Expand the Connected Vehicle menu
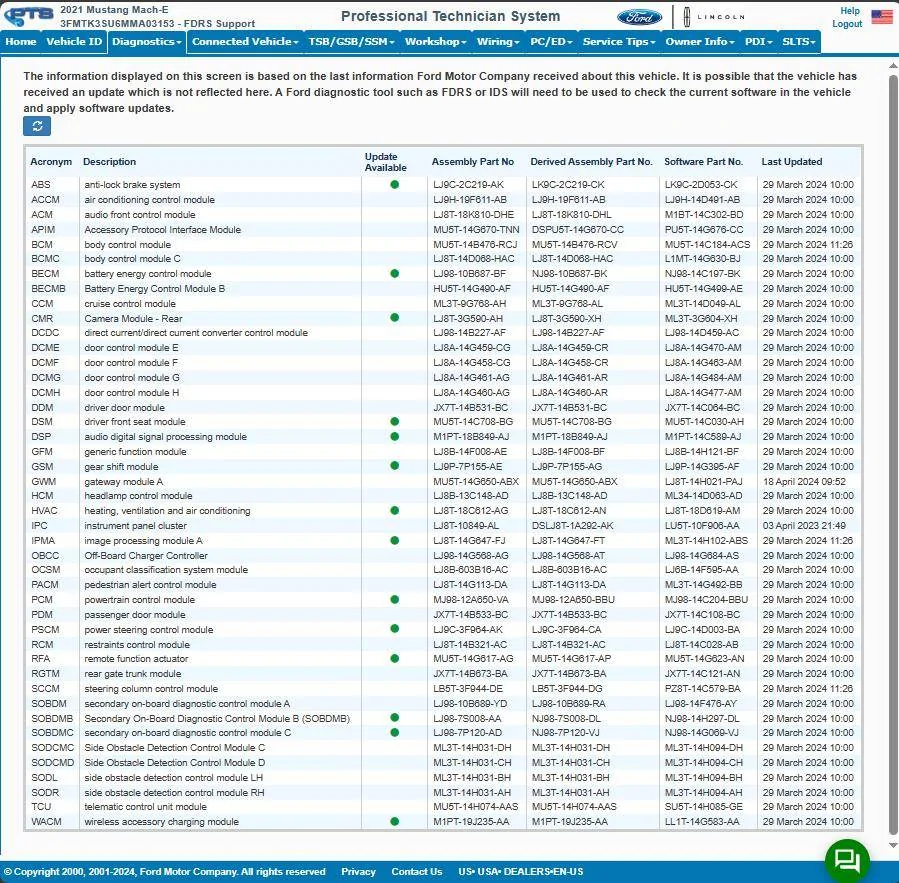 click(245, 41)
